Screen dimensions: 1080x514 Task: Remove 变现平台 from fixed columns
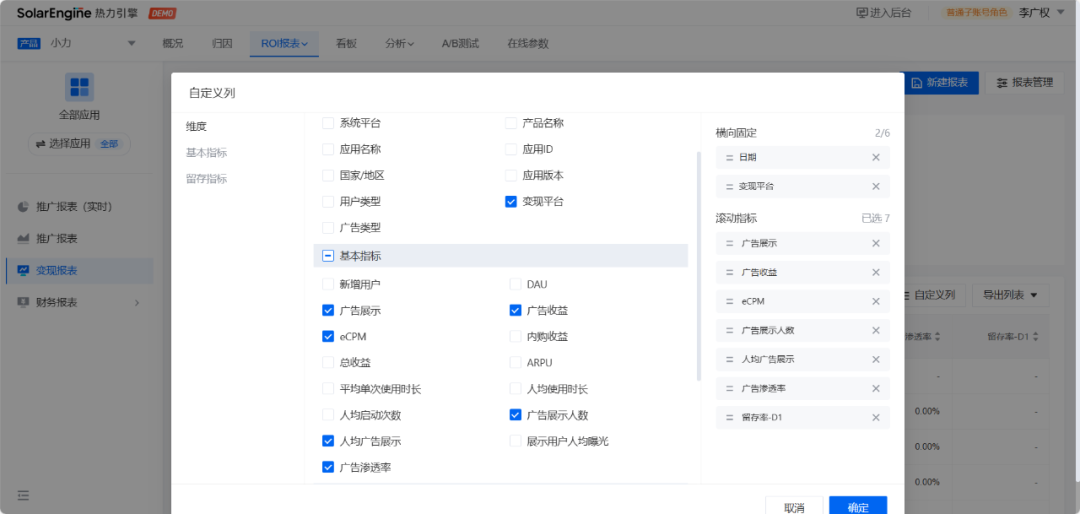point(875,187)
